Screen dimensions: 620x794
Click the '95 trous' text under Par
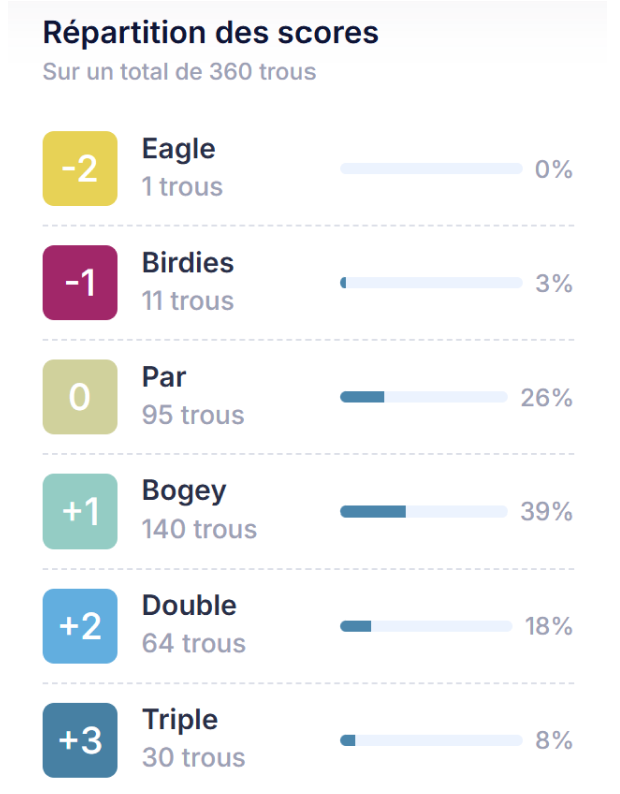(x=193, y=415)
